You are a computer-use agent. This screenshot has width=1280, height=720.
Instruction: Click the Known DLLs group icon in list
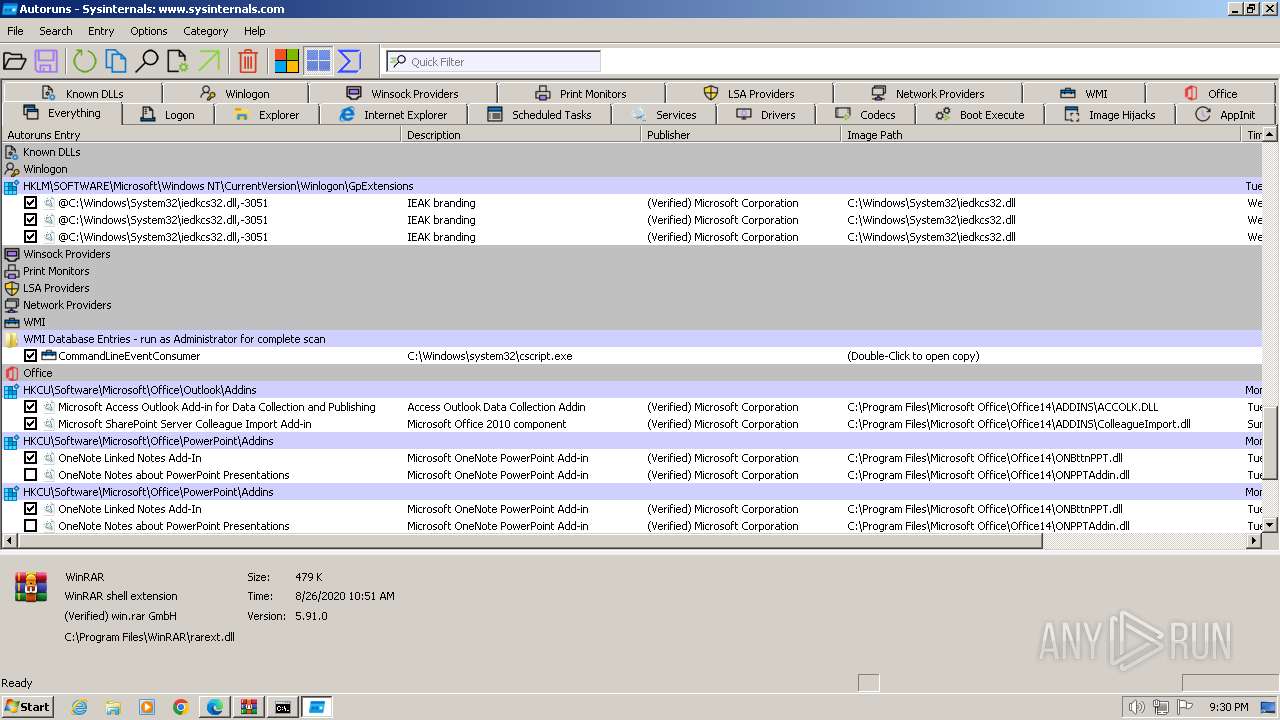pyautogui.click(x=12, y=152)
